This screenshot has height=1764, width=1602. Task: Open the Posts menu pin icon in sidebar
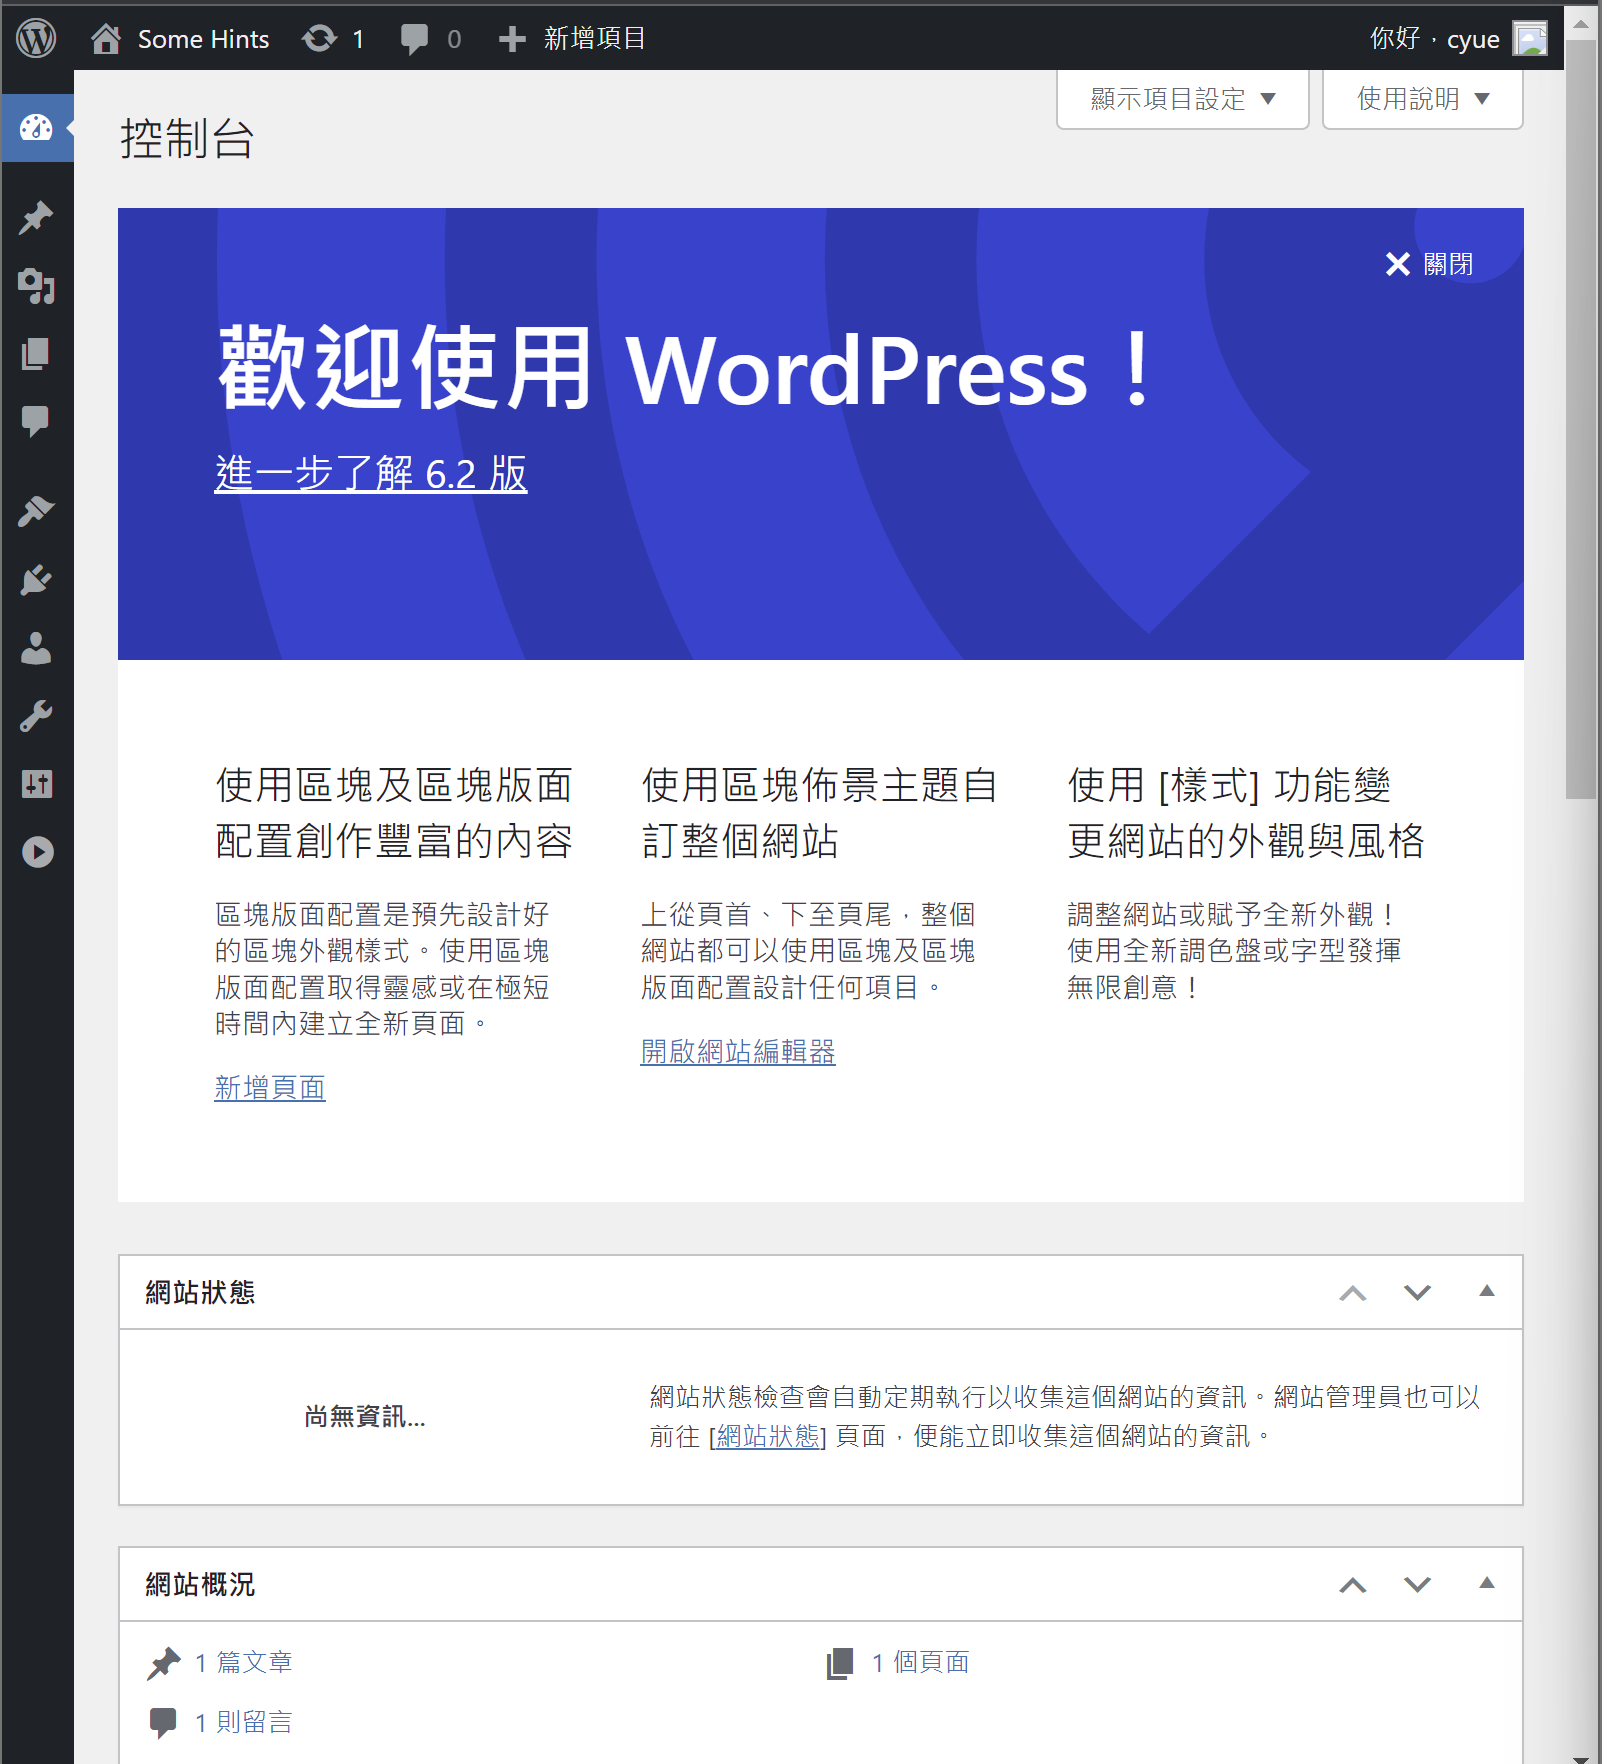tap(36, 218)
